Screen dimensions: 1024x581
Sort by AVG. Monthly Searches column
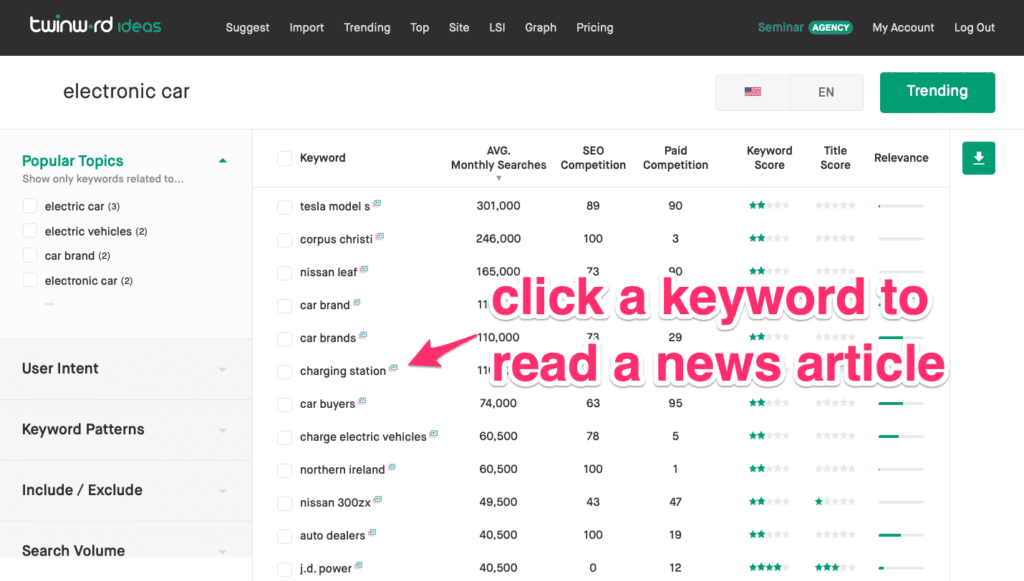tap(498, 158)
